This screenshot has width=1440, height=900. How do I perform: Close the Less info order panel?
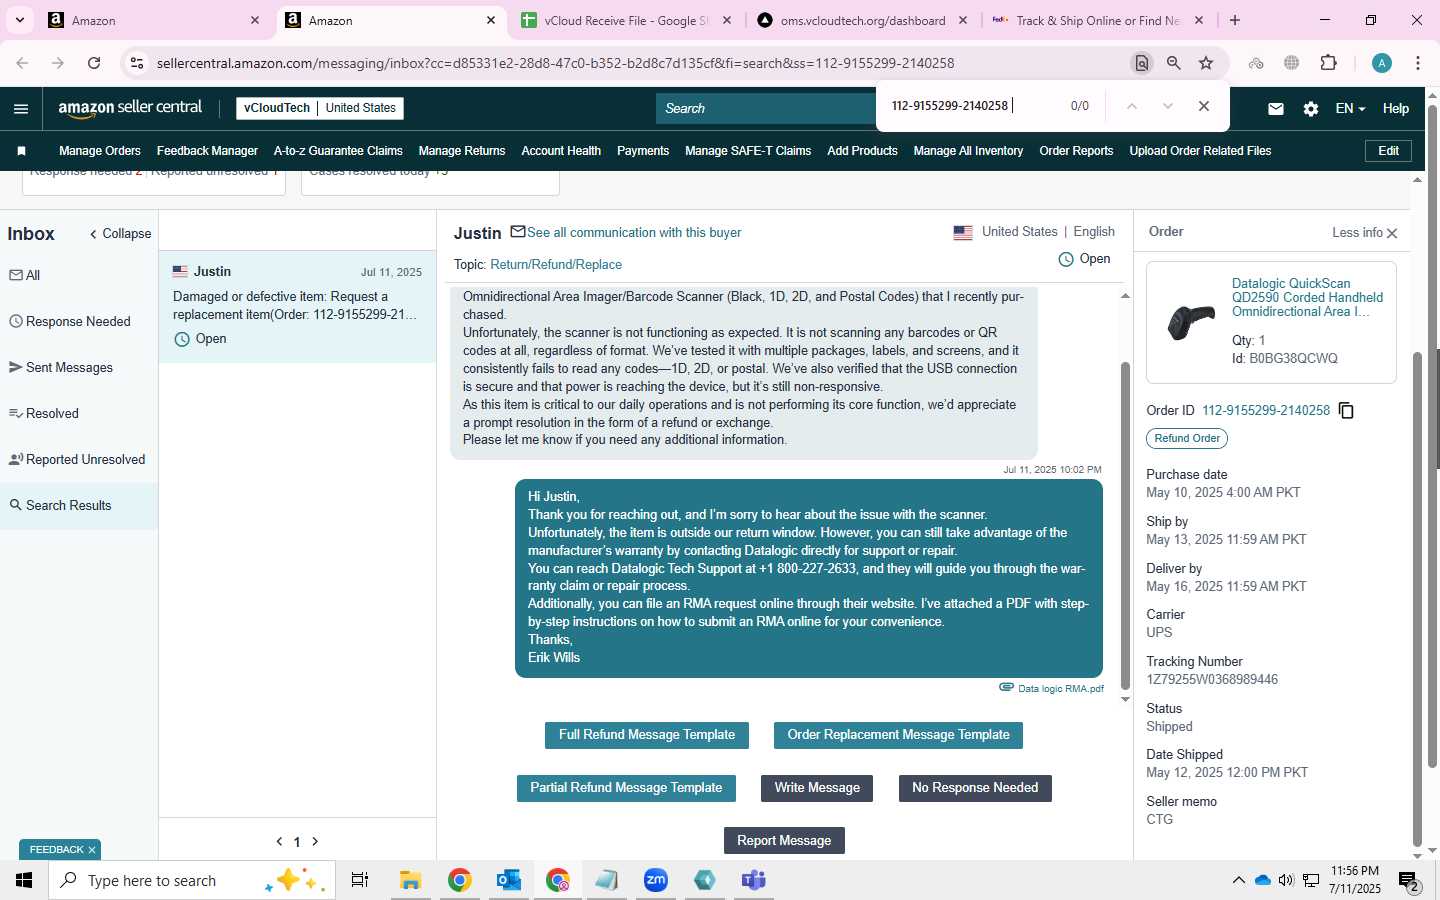point(1391,233)
